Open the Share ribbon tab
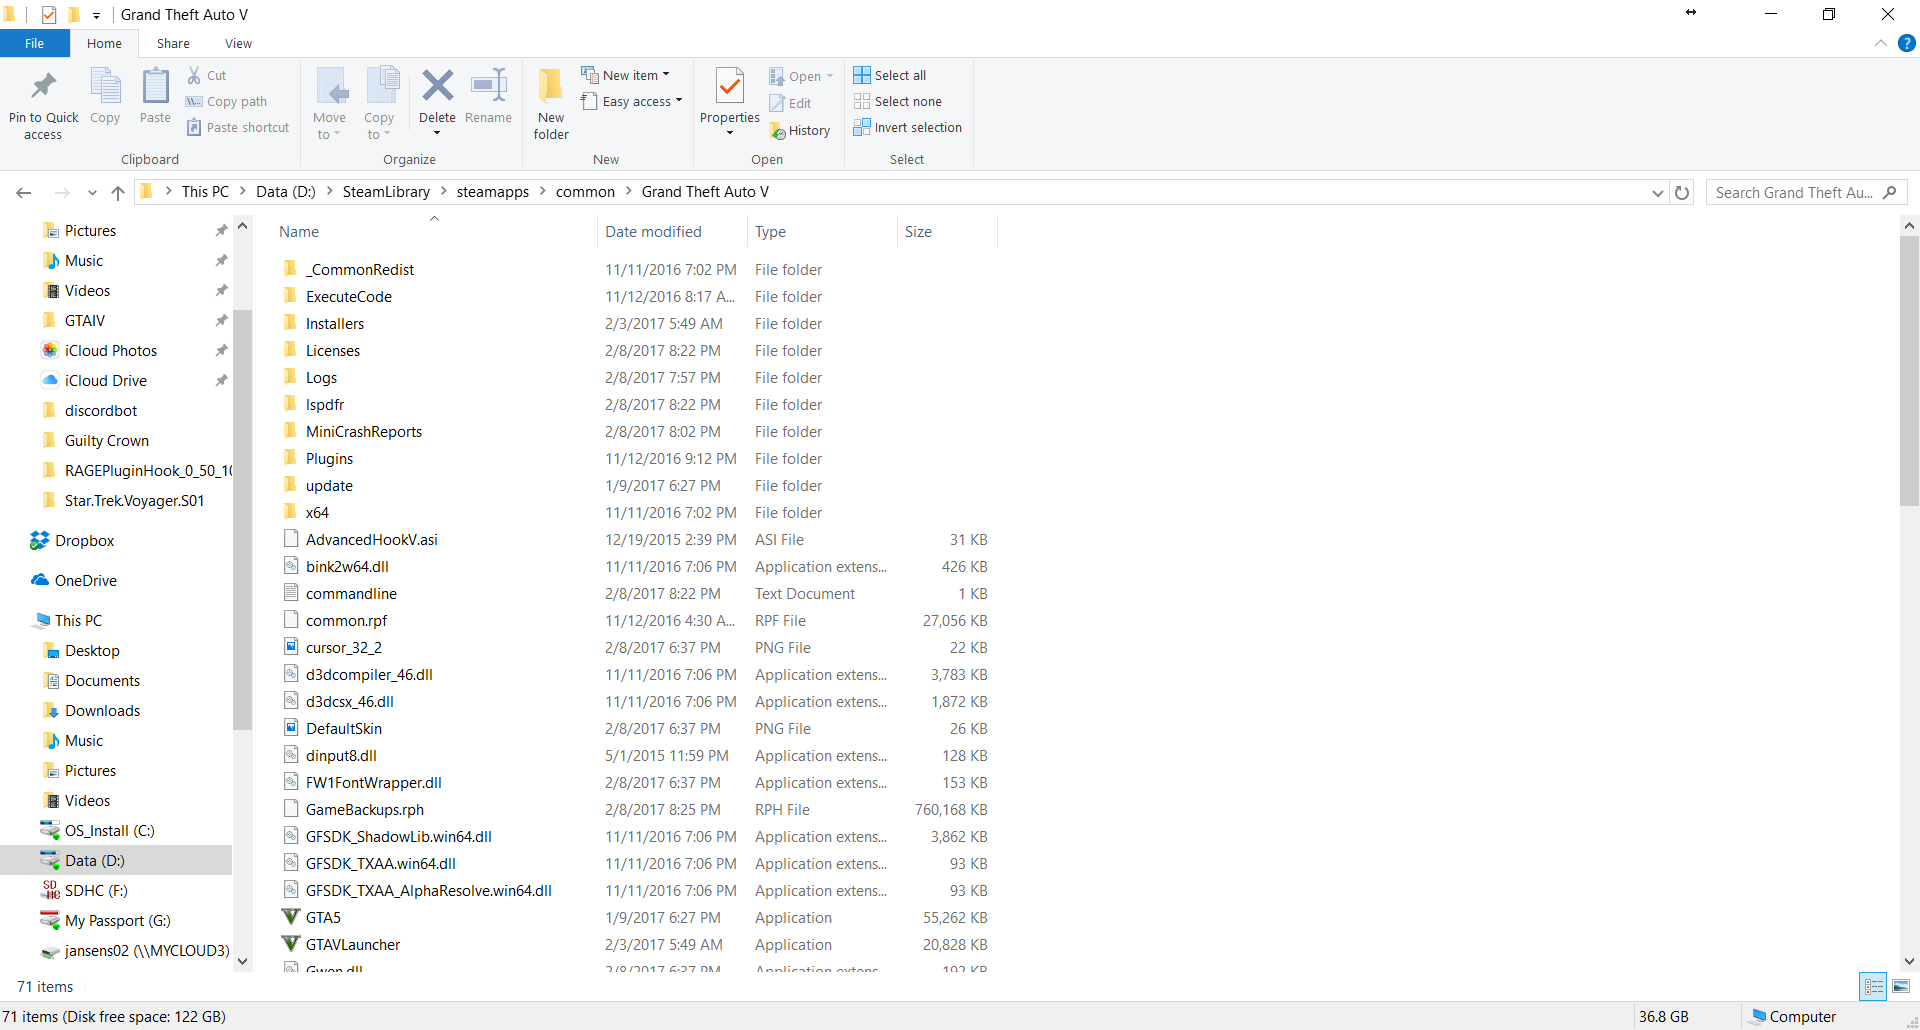Viewport: 1920px width, 1030px height. tap(173, 44)
